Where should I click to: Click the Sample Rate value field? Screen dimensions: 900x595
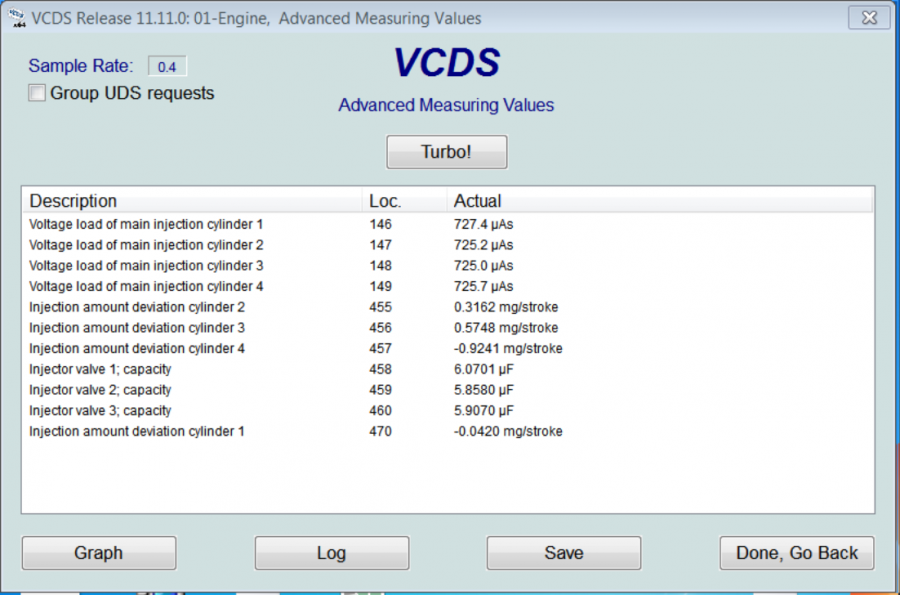tap(167, 67)
